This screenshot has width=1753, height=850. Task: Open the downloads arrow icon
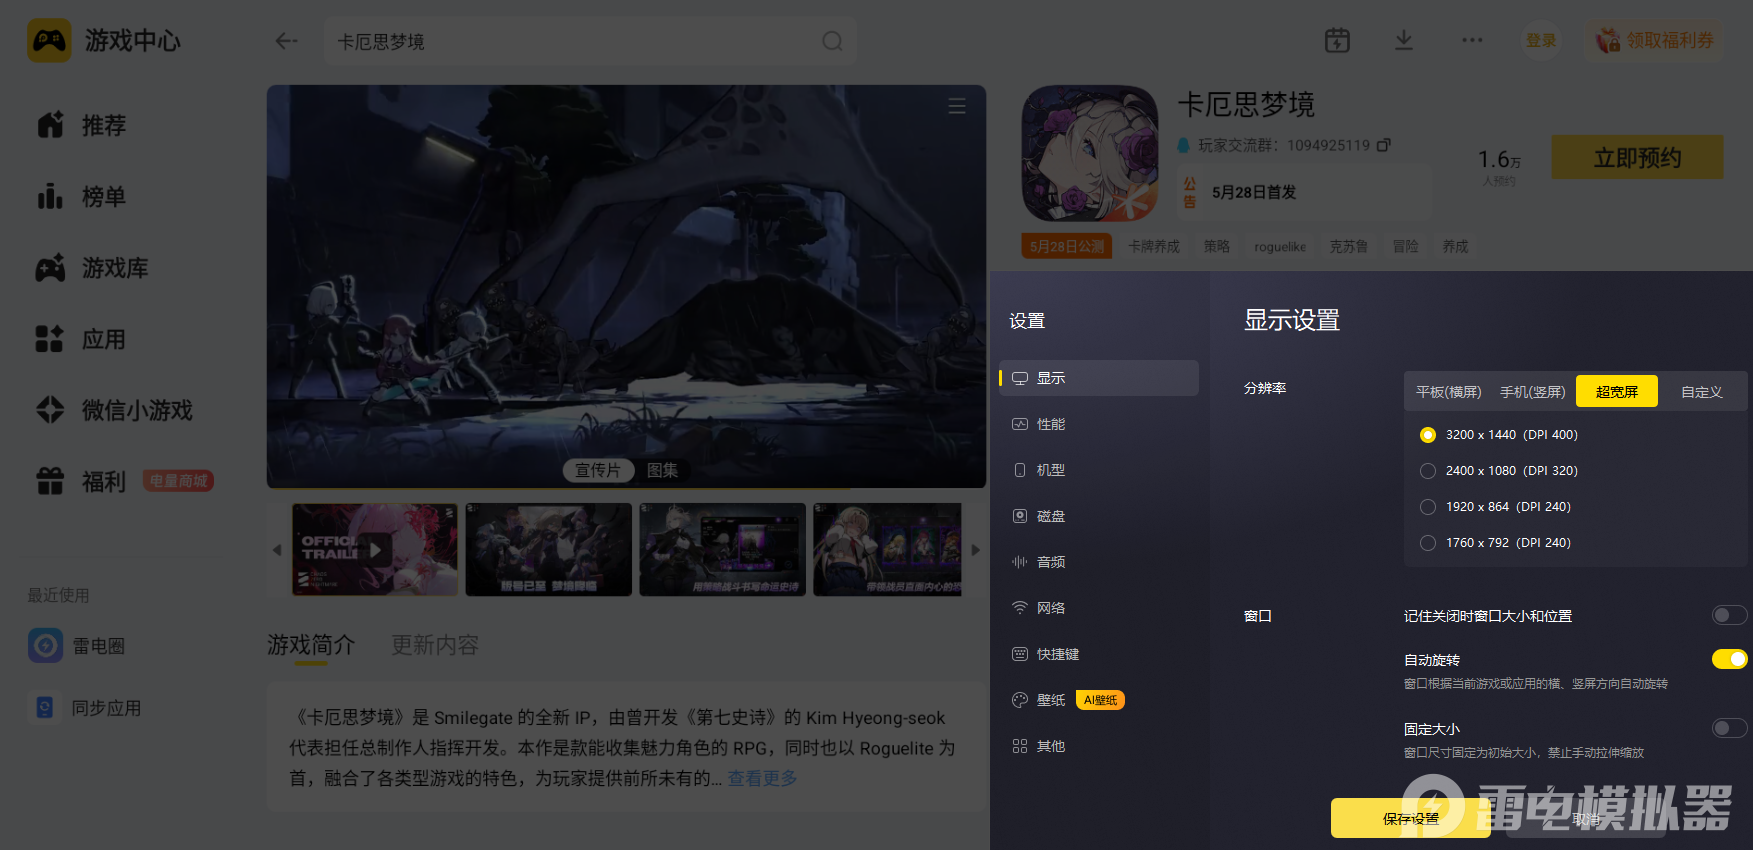pos(1404,40)
